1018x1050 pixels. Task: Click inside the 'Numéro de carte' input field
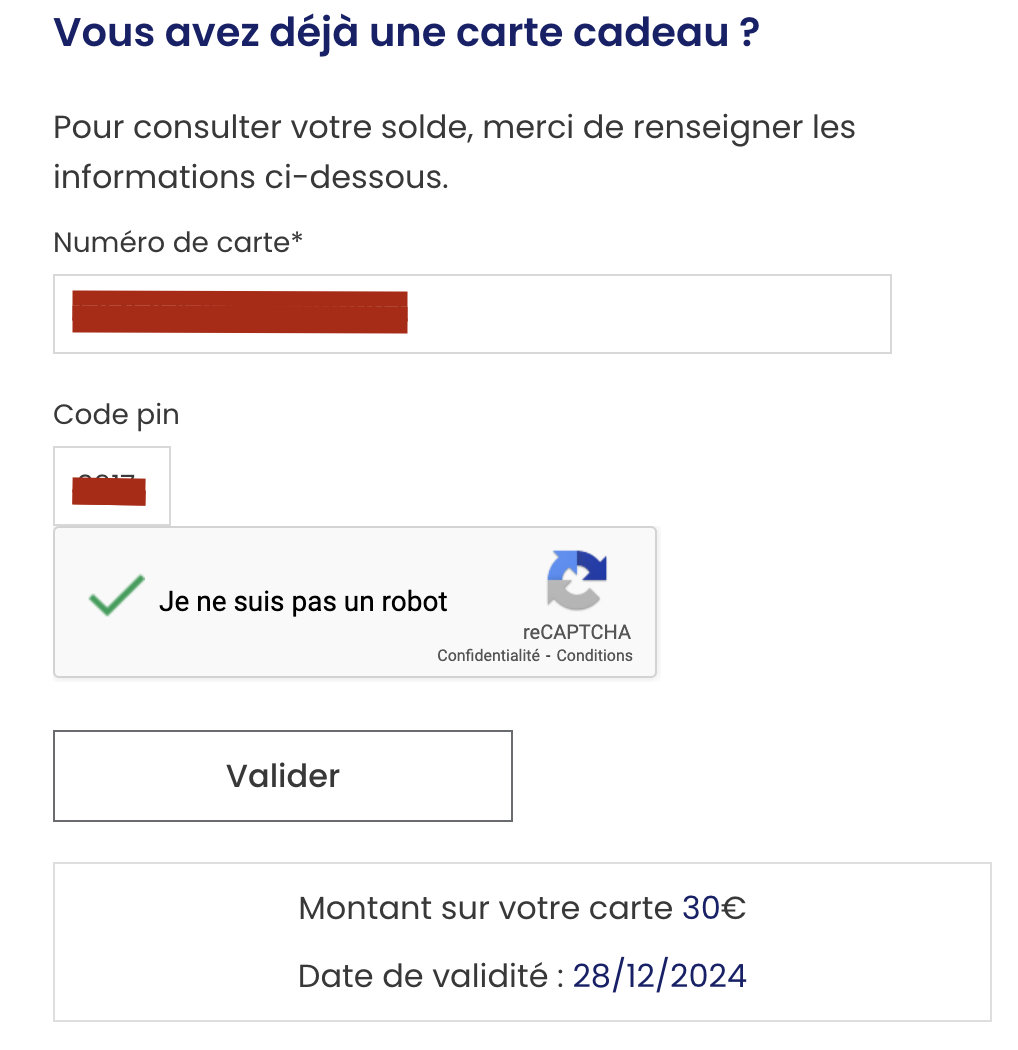(472, 313)
